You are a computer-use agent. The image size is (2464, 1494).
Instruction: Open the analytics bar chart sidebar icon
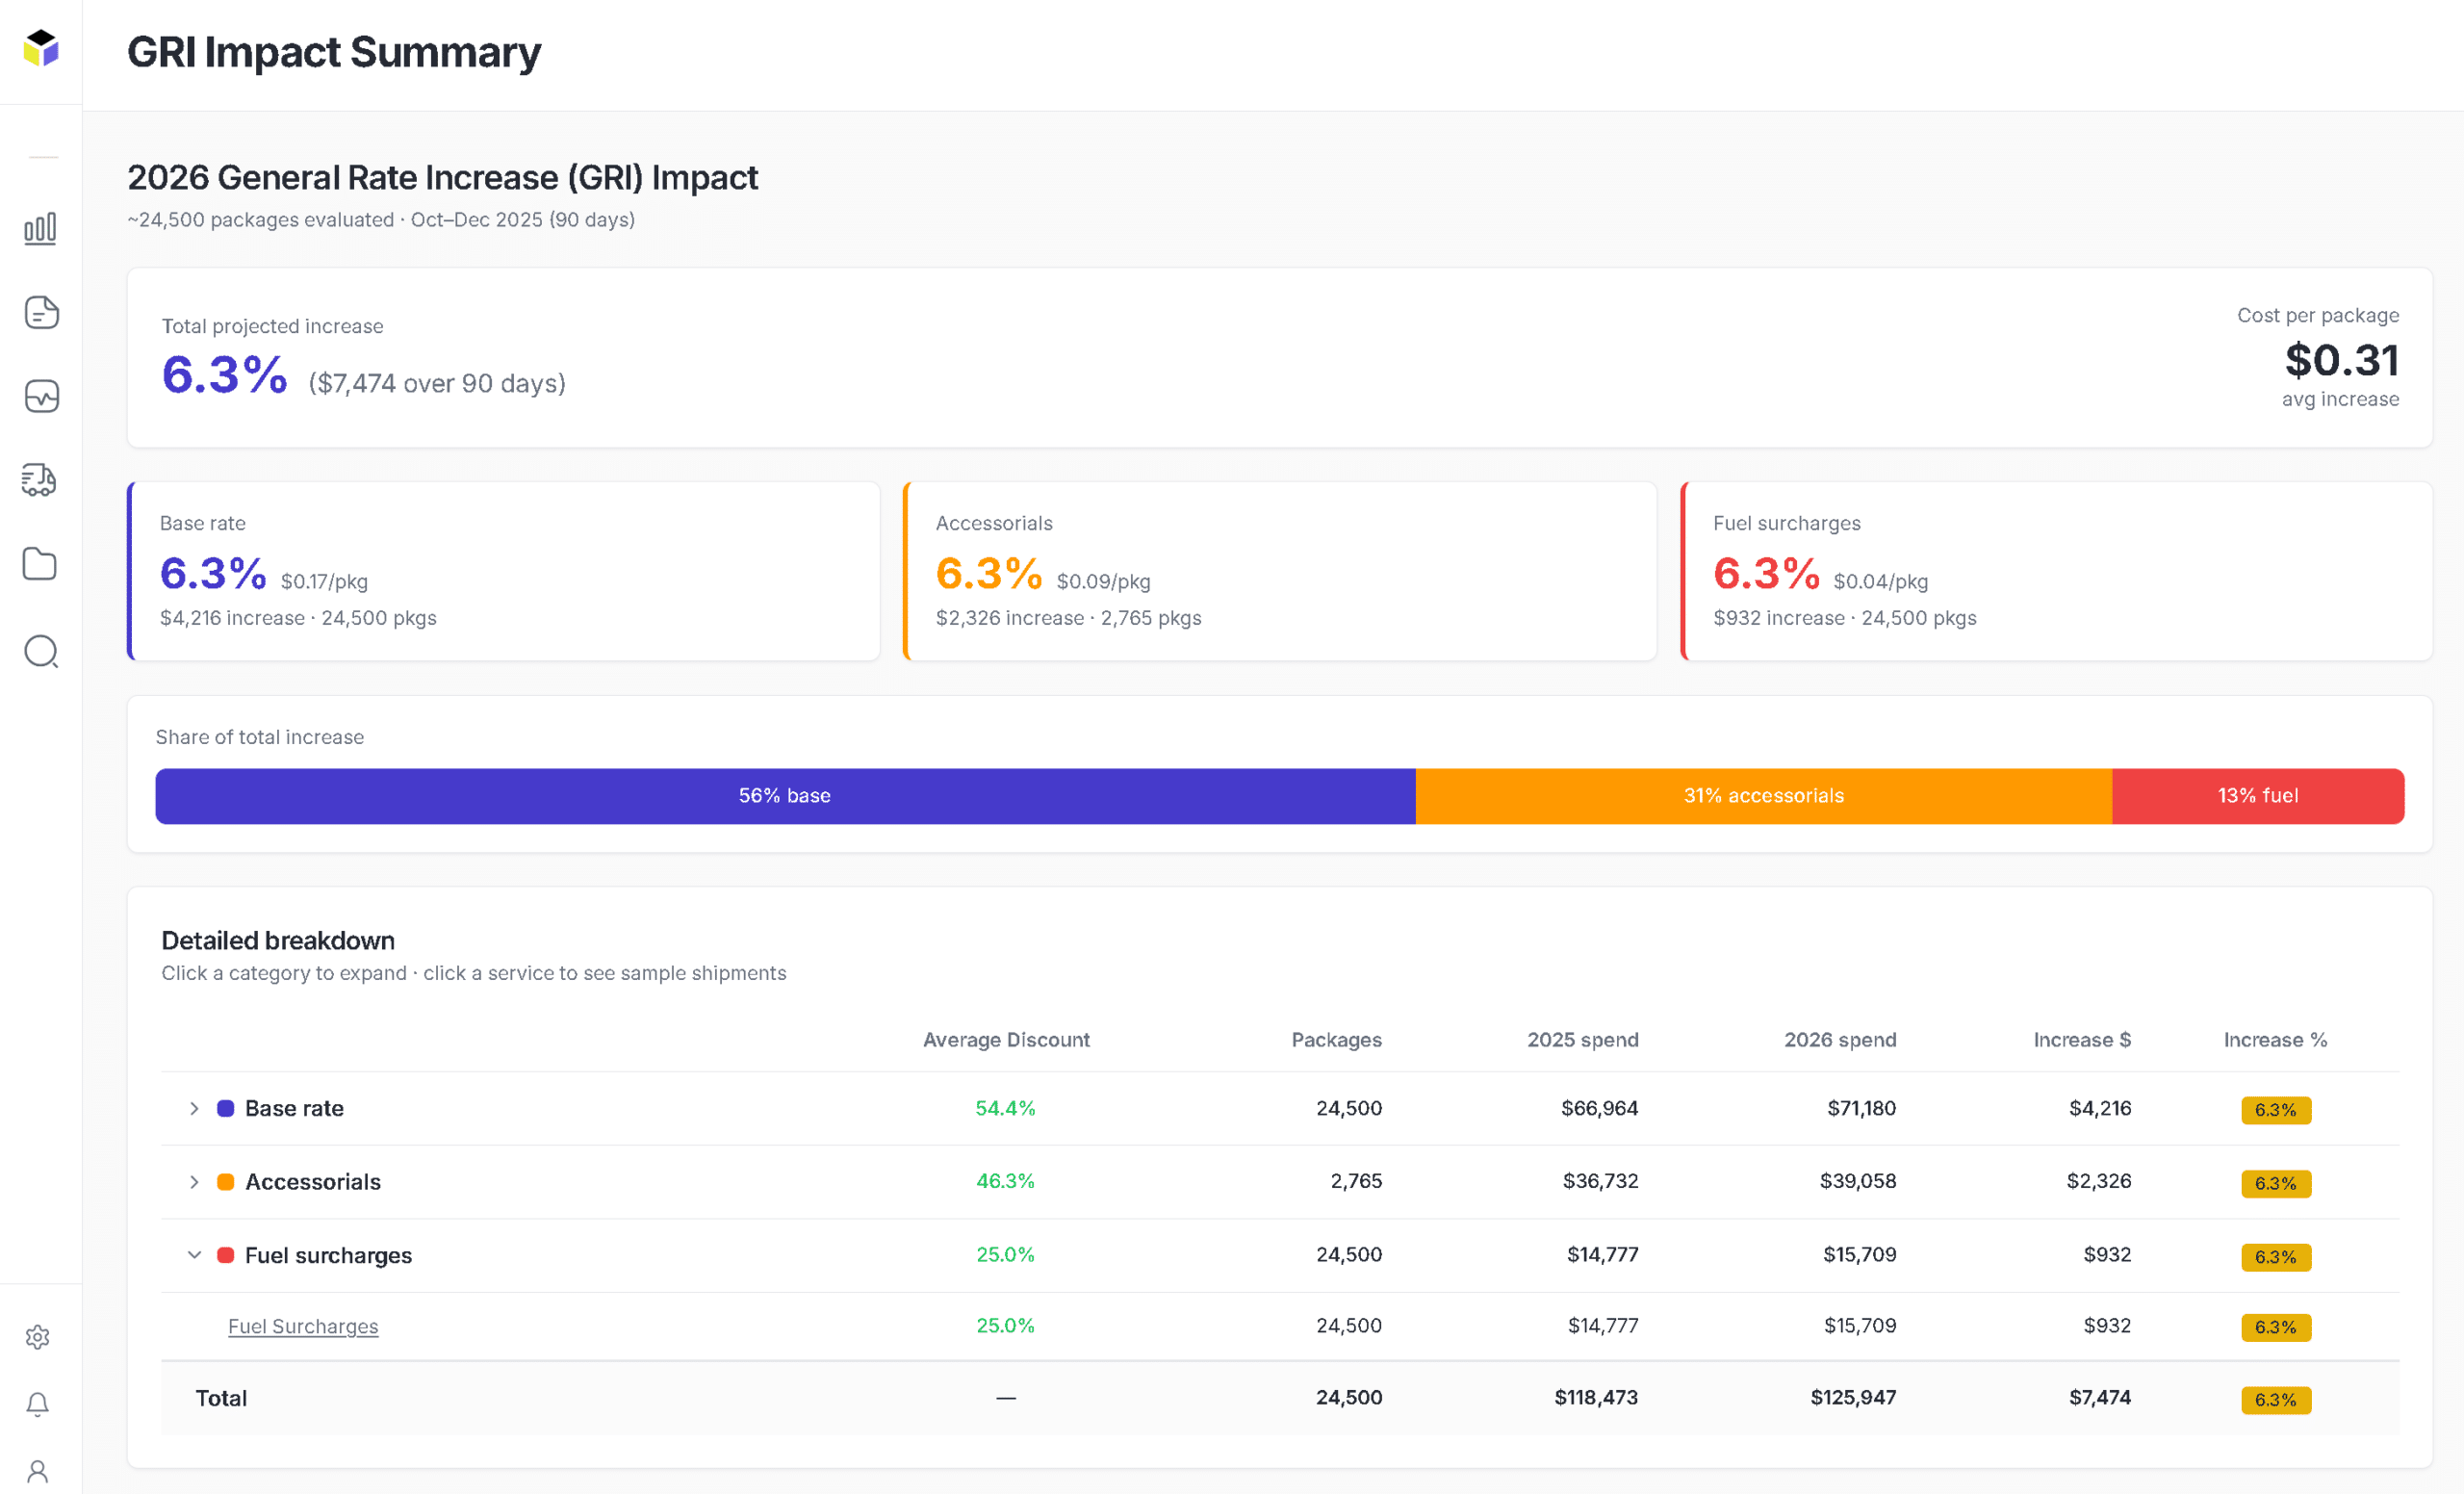pos(40,227)
